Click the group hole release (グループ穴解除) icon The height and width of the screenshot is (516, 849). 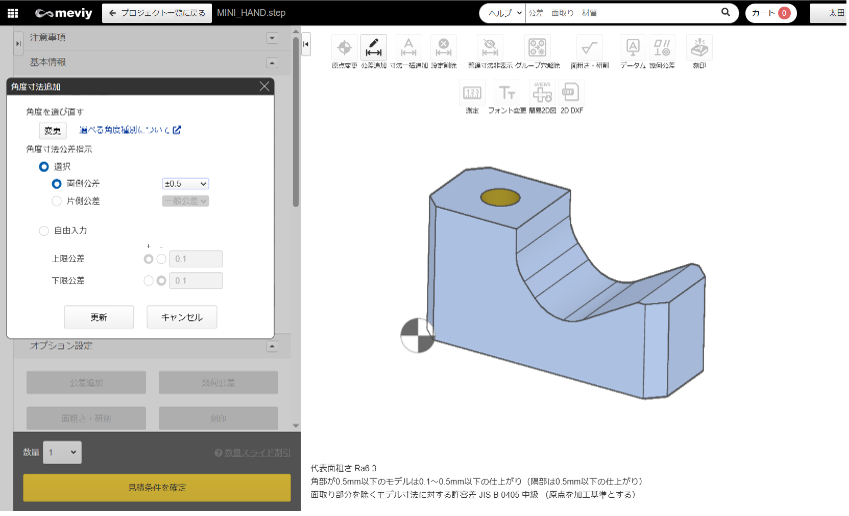point(537,48)
